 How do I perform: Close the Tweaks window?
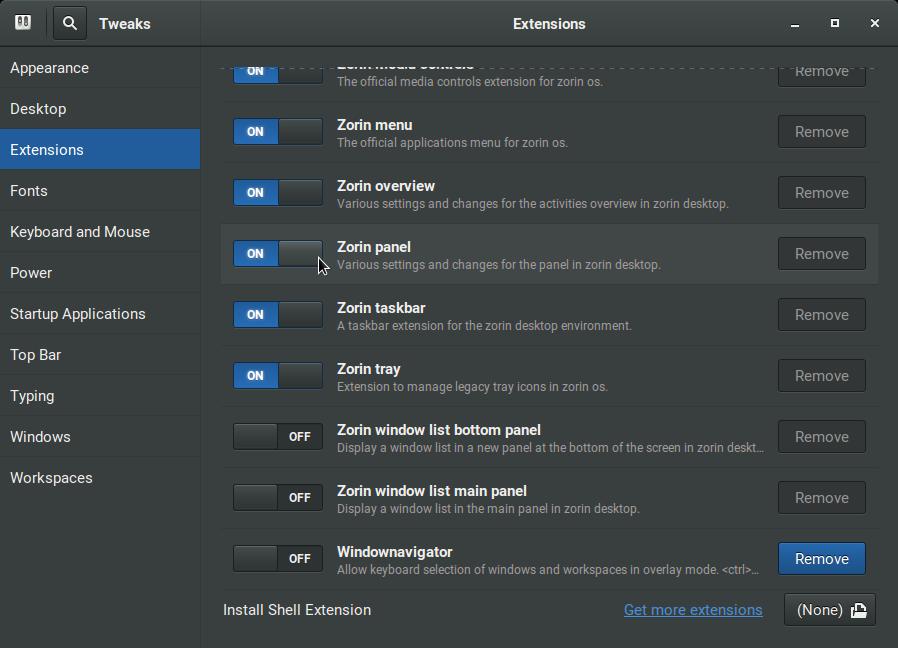point(874,24)
